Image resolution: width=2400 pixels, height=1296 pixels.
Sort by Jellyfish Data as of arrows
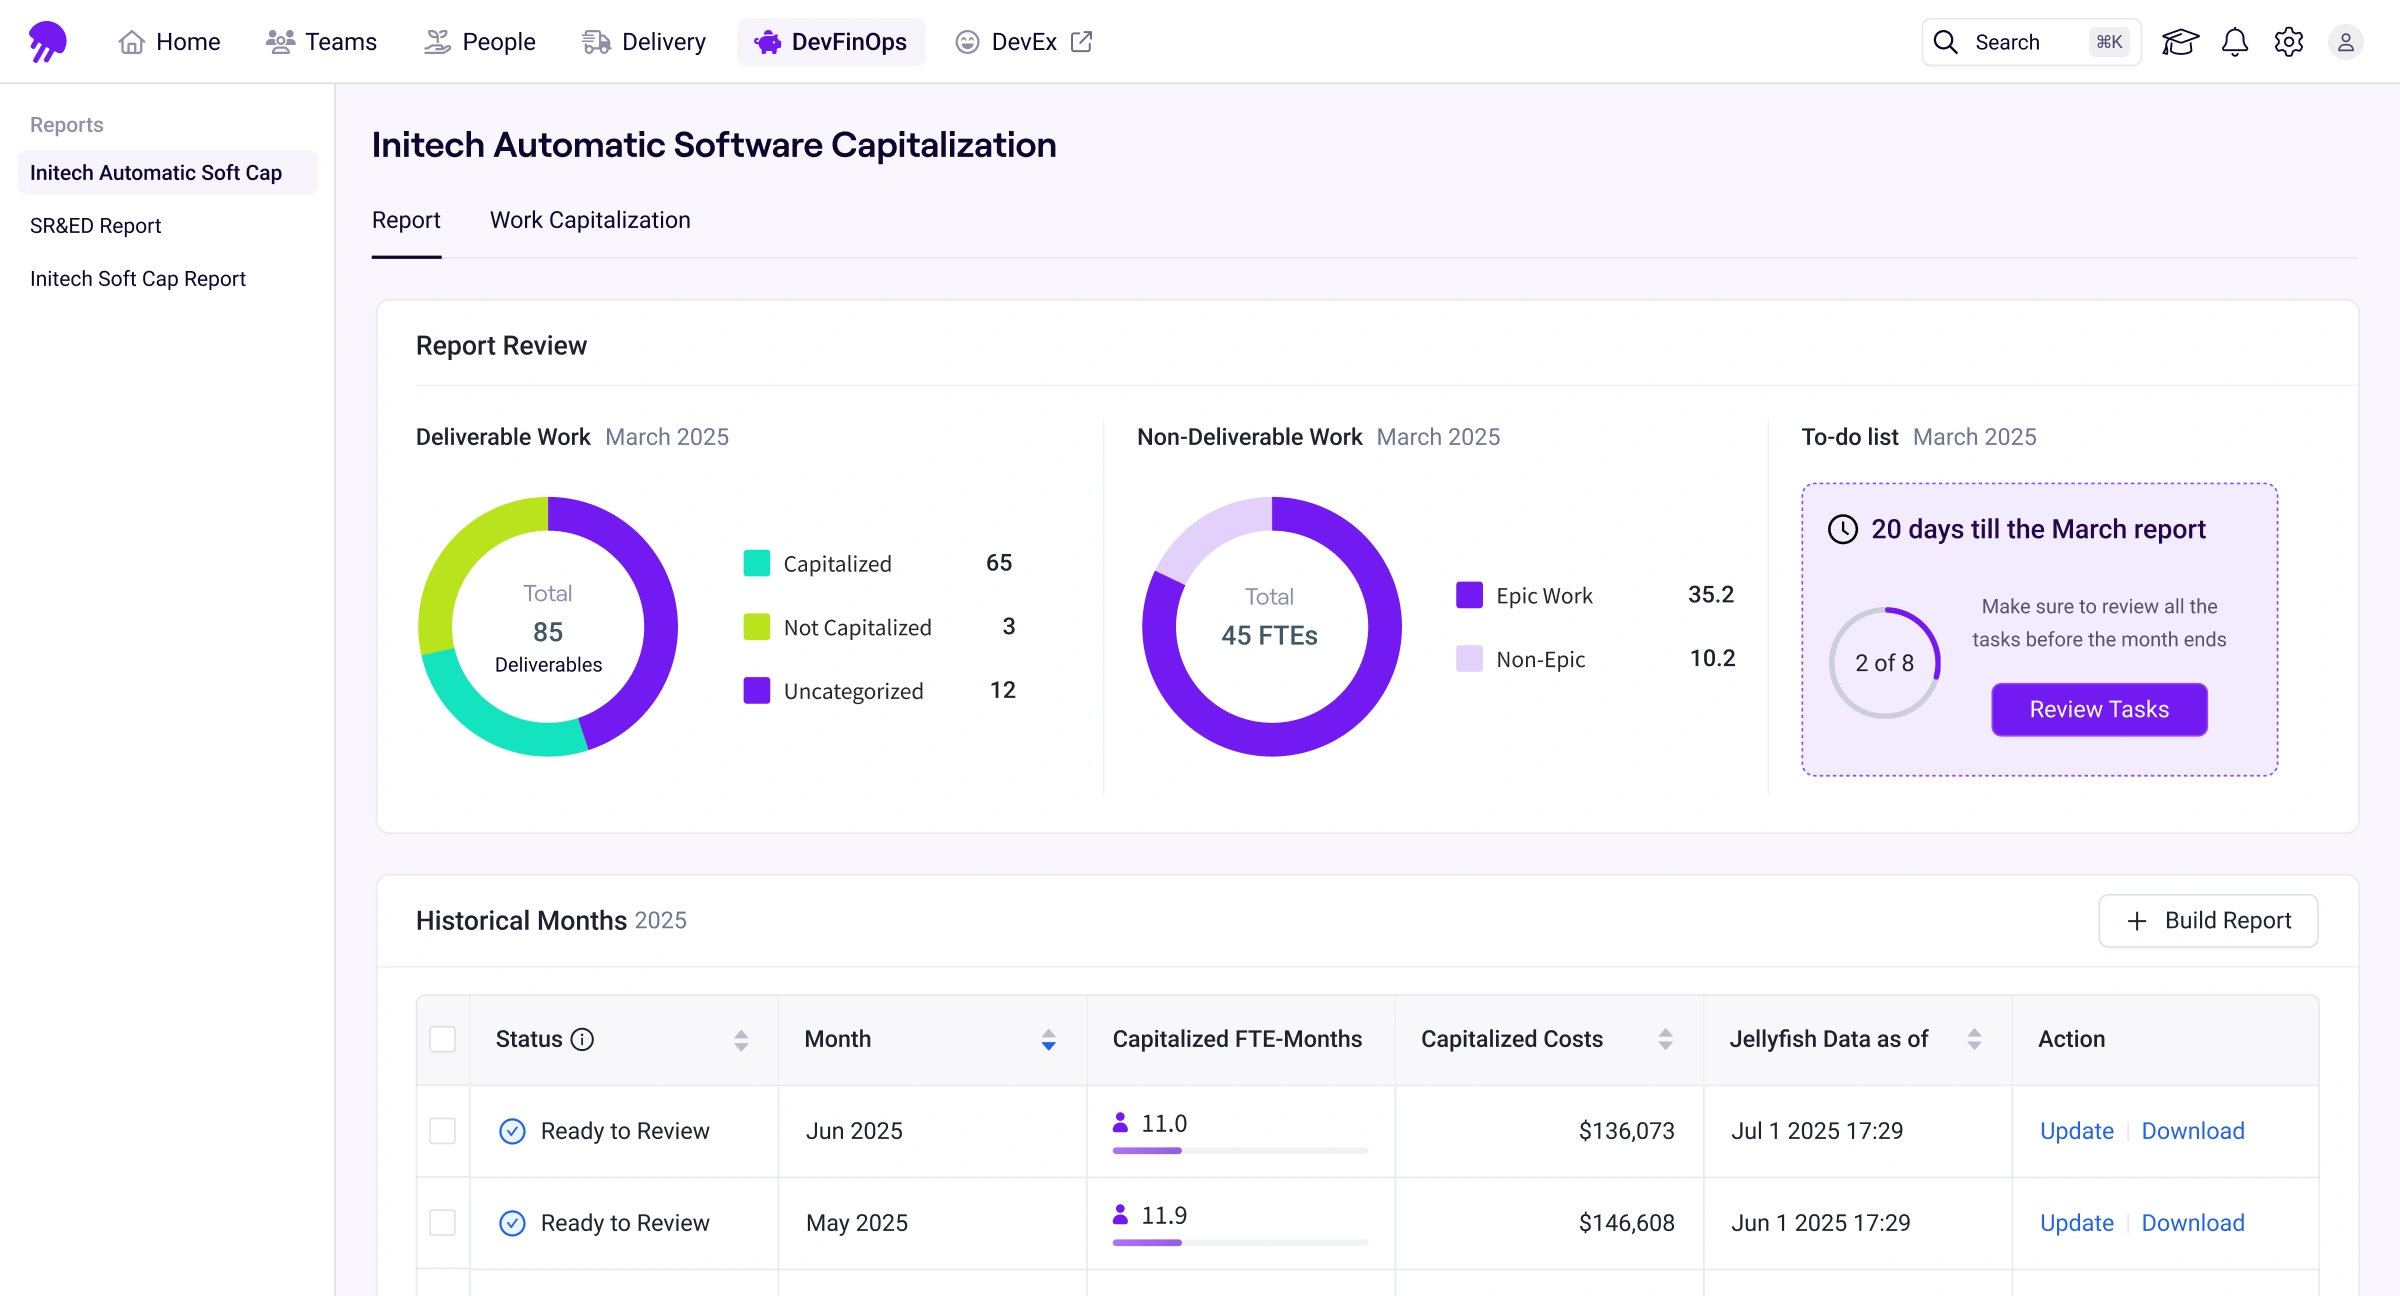(1974, 1040)
